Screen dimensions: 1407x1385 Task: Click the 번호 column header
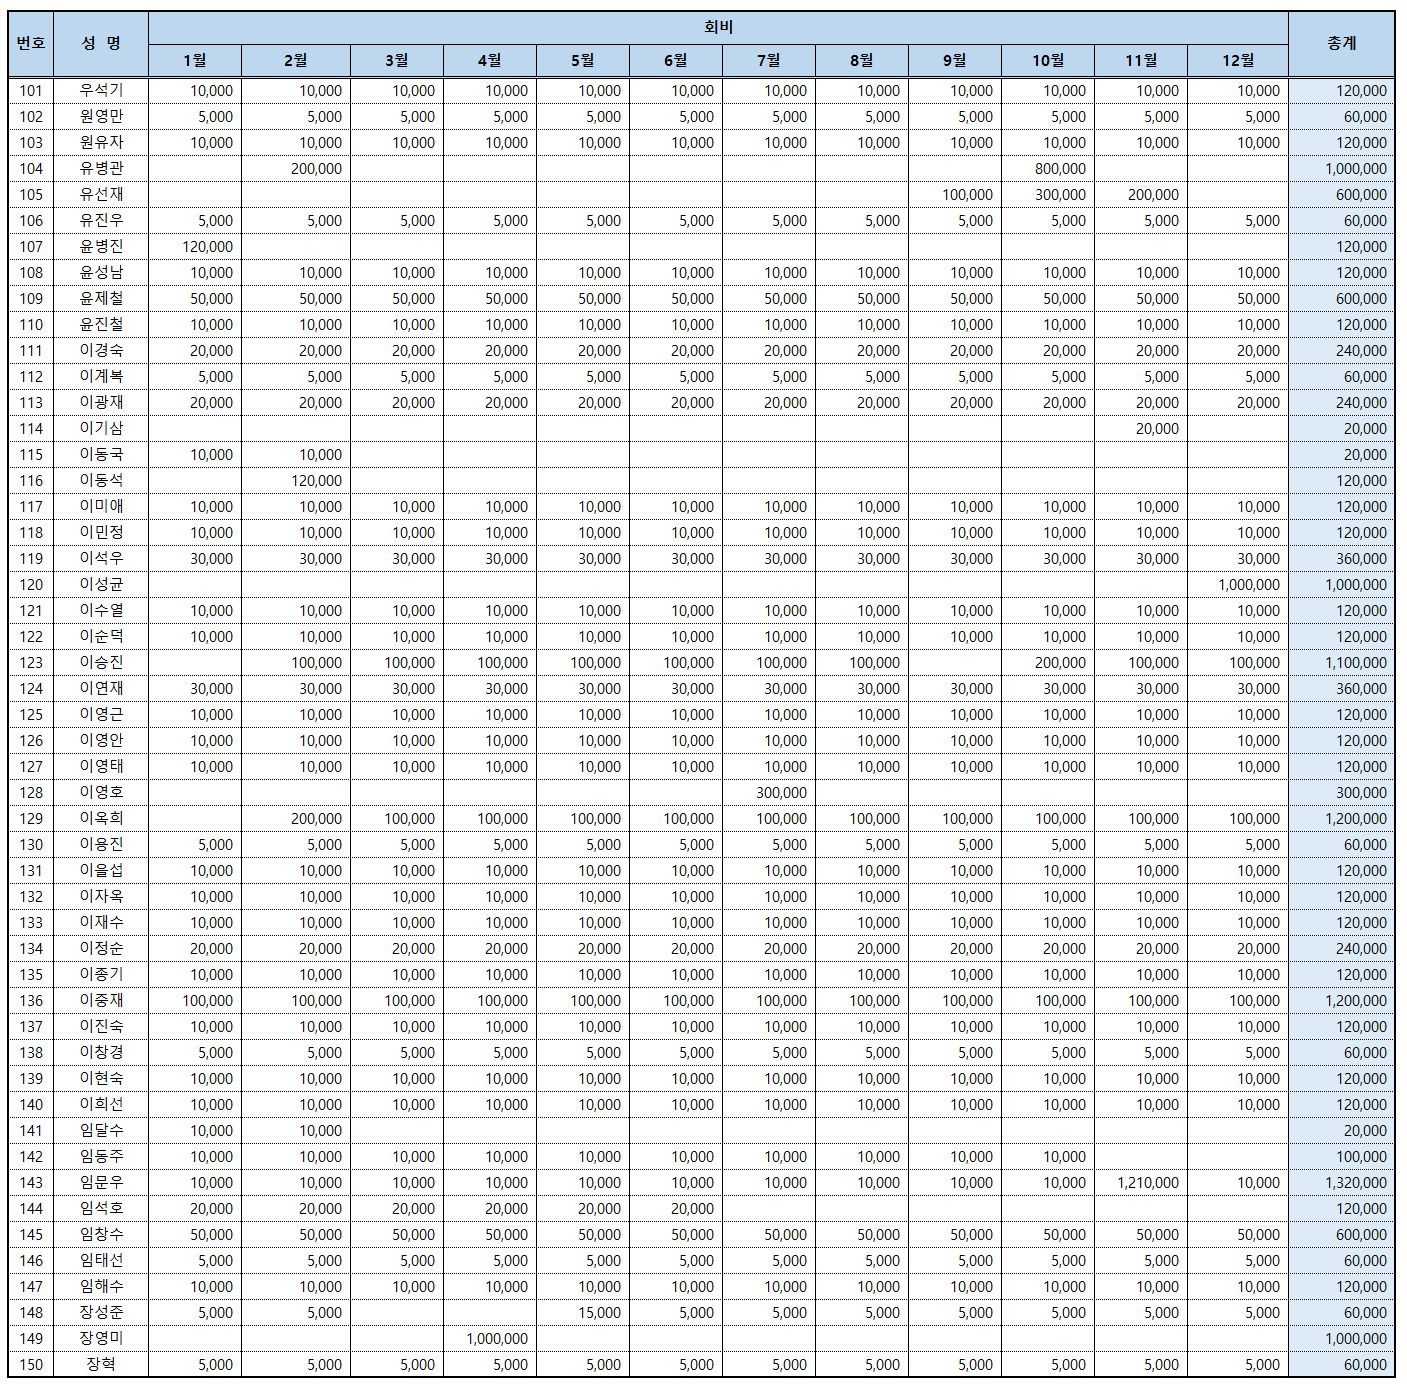pos(31,43)
